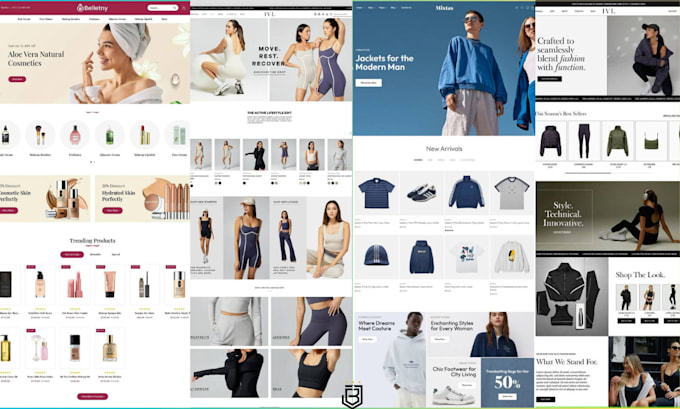The width and height of the screenshot is (680, 409).
Task: Open the navy sneakers product
Action: pyautogui.click(x=422, y=193)
